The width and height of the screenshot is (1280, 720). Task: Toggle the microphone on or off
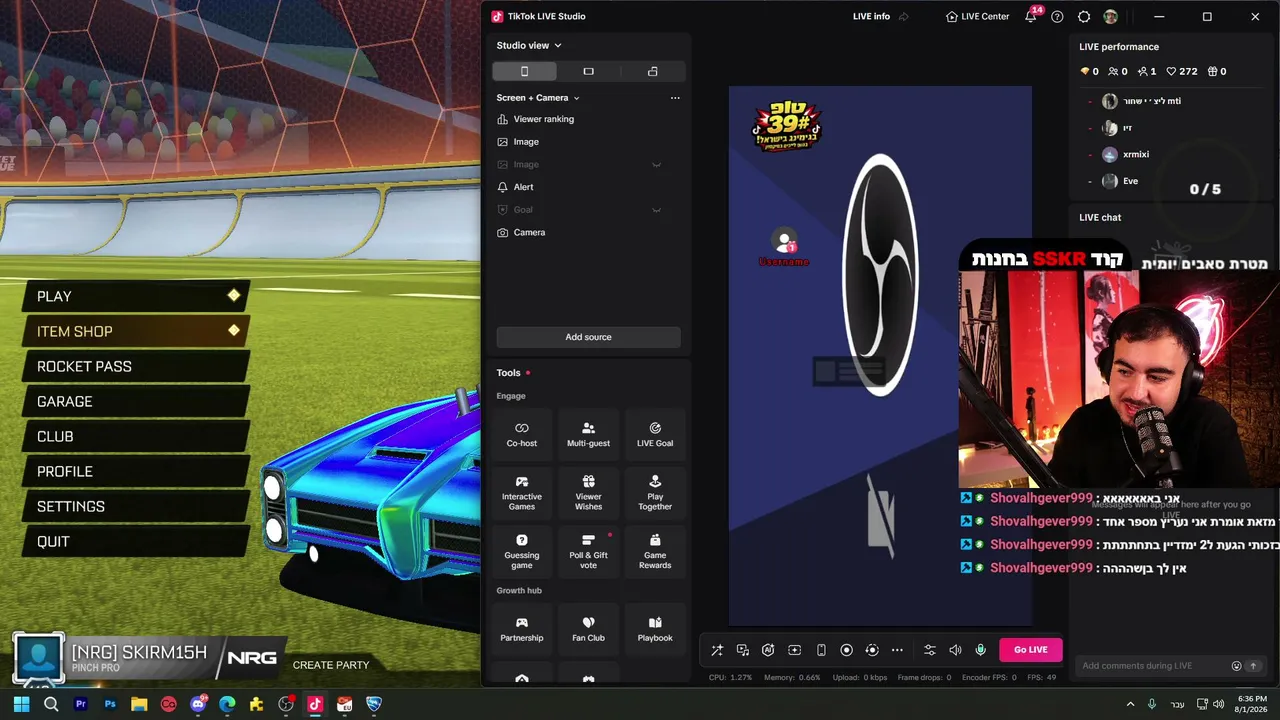(x=981, y=650)
